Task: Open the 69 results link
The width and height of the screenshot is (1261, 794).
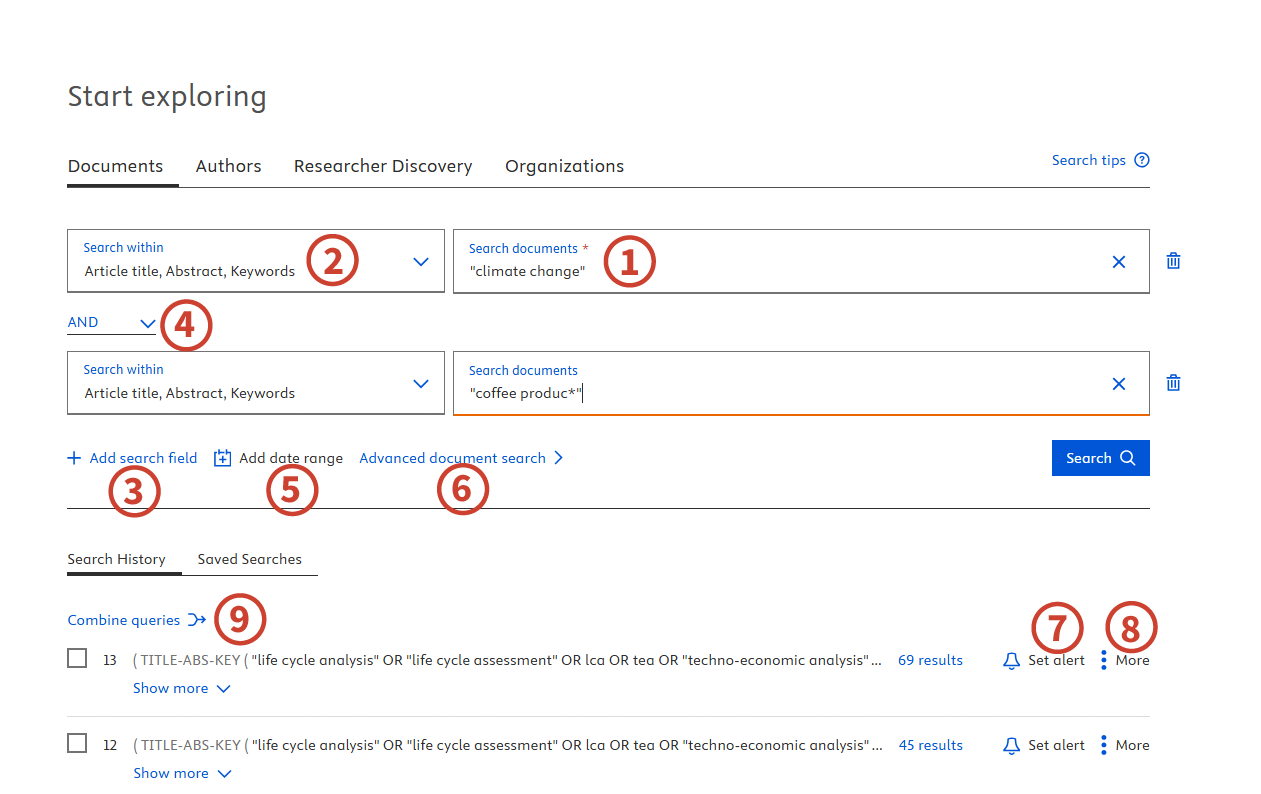Action: 930,660
